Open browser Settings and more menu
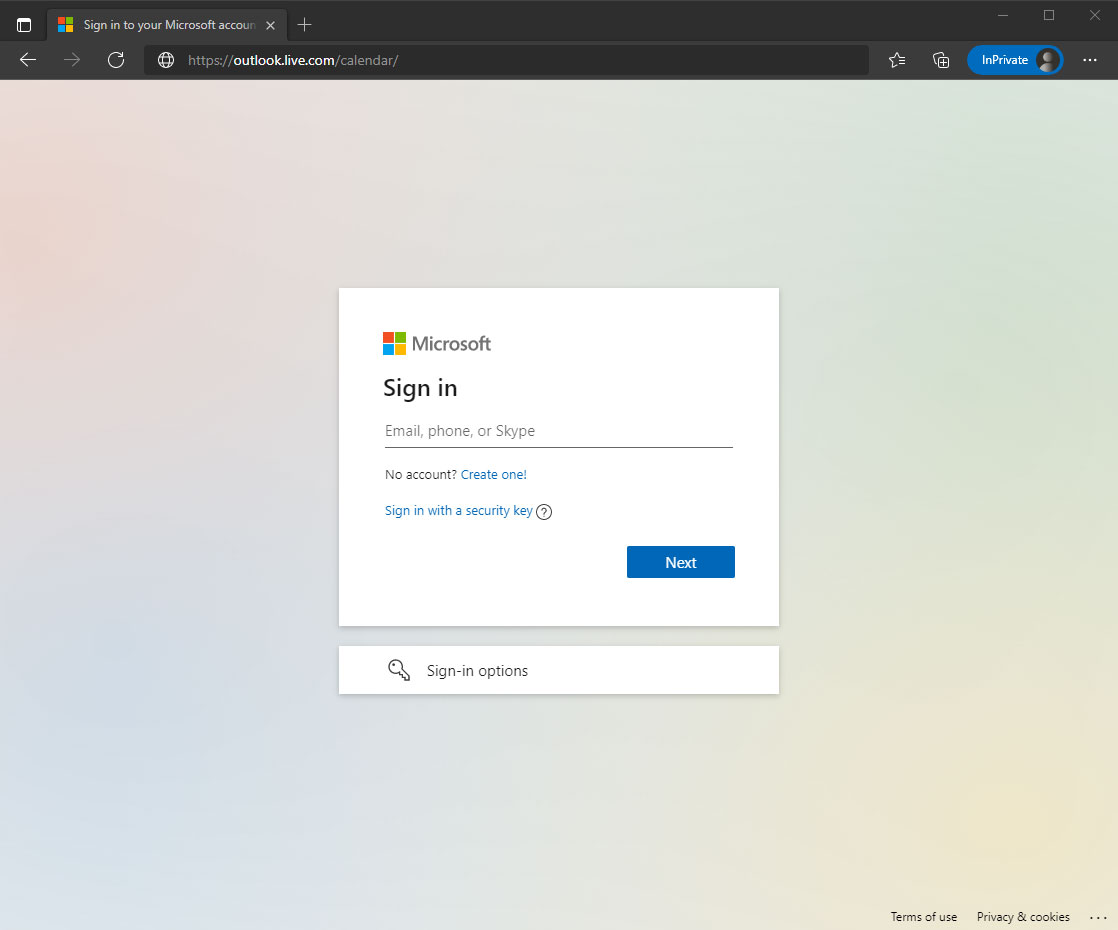Image resolution: width=1118 pixels, height=930 pixels. [x=1089, y=60]
